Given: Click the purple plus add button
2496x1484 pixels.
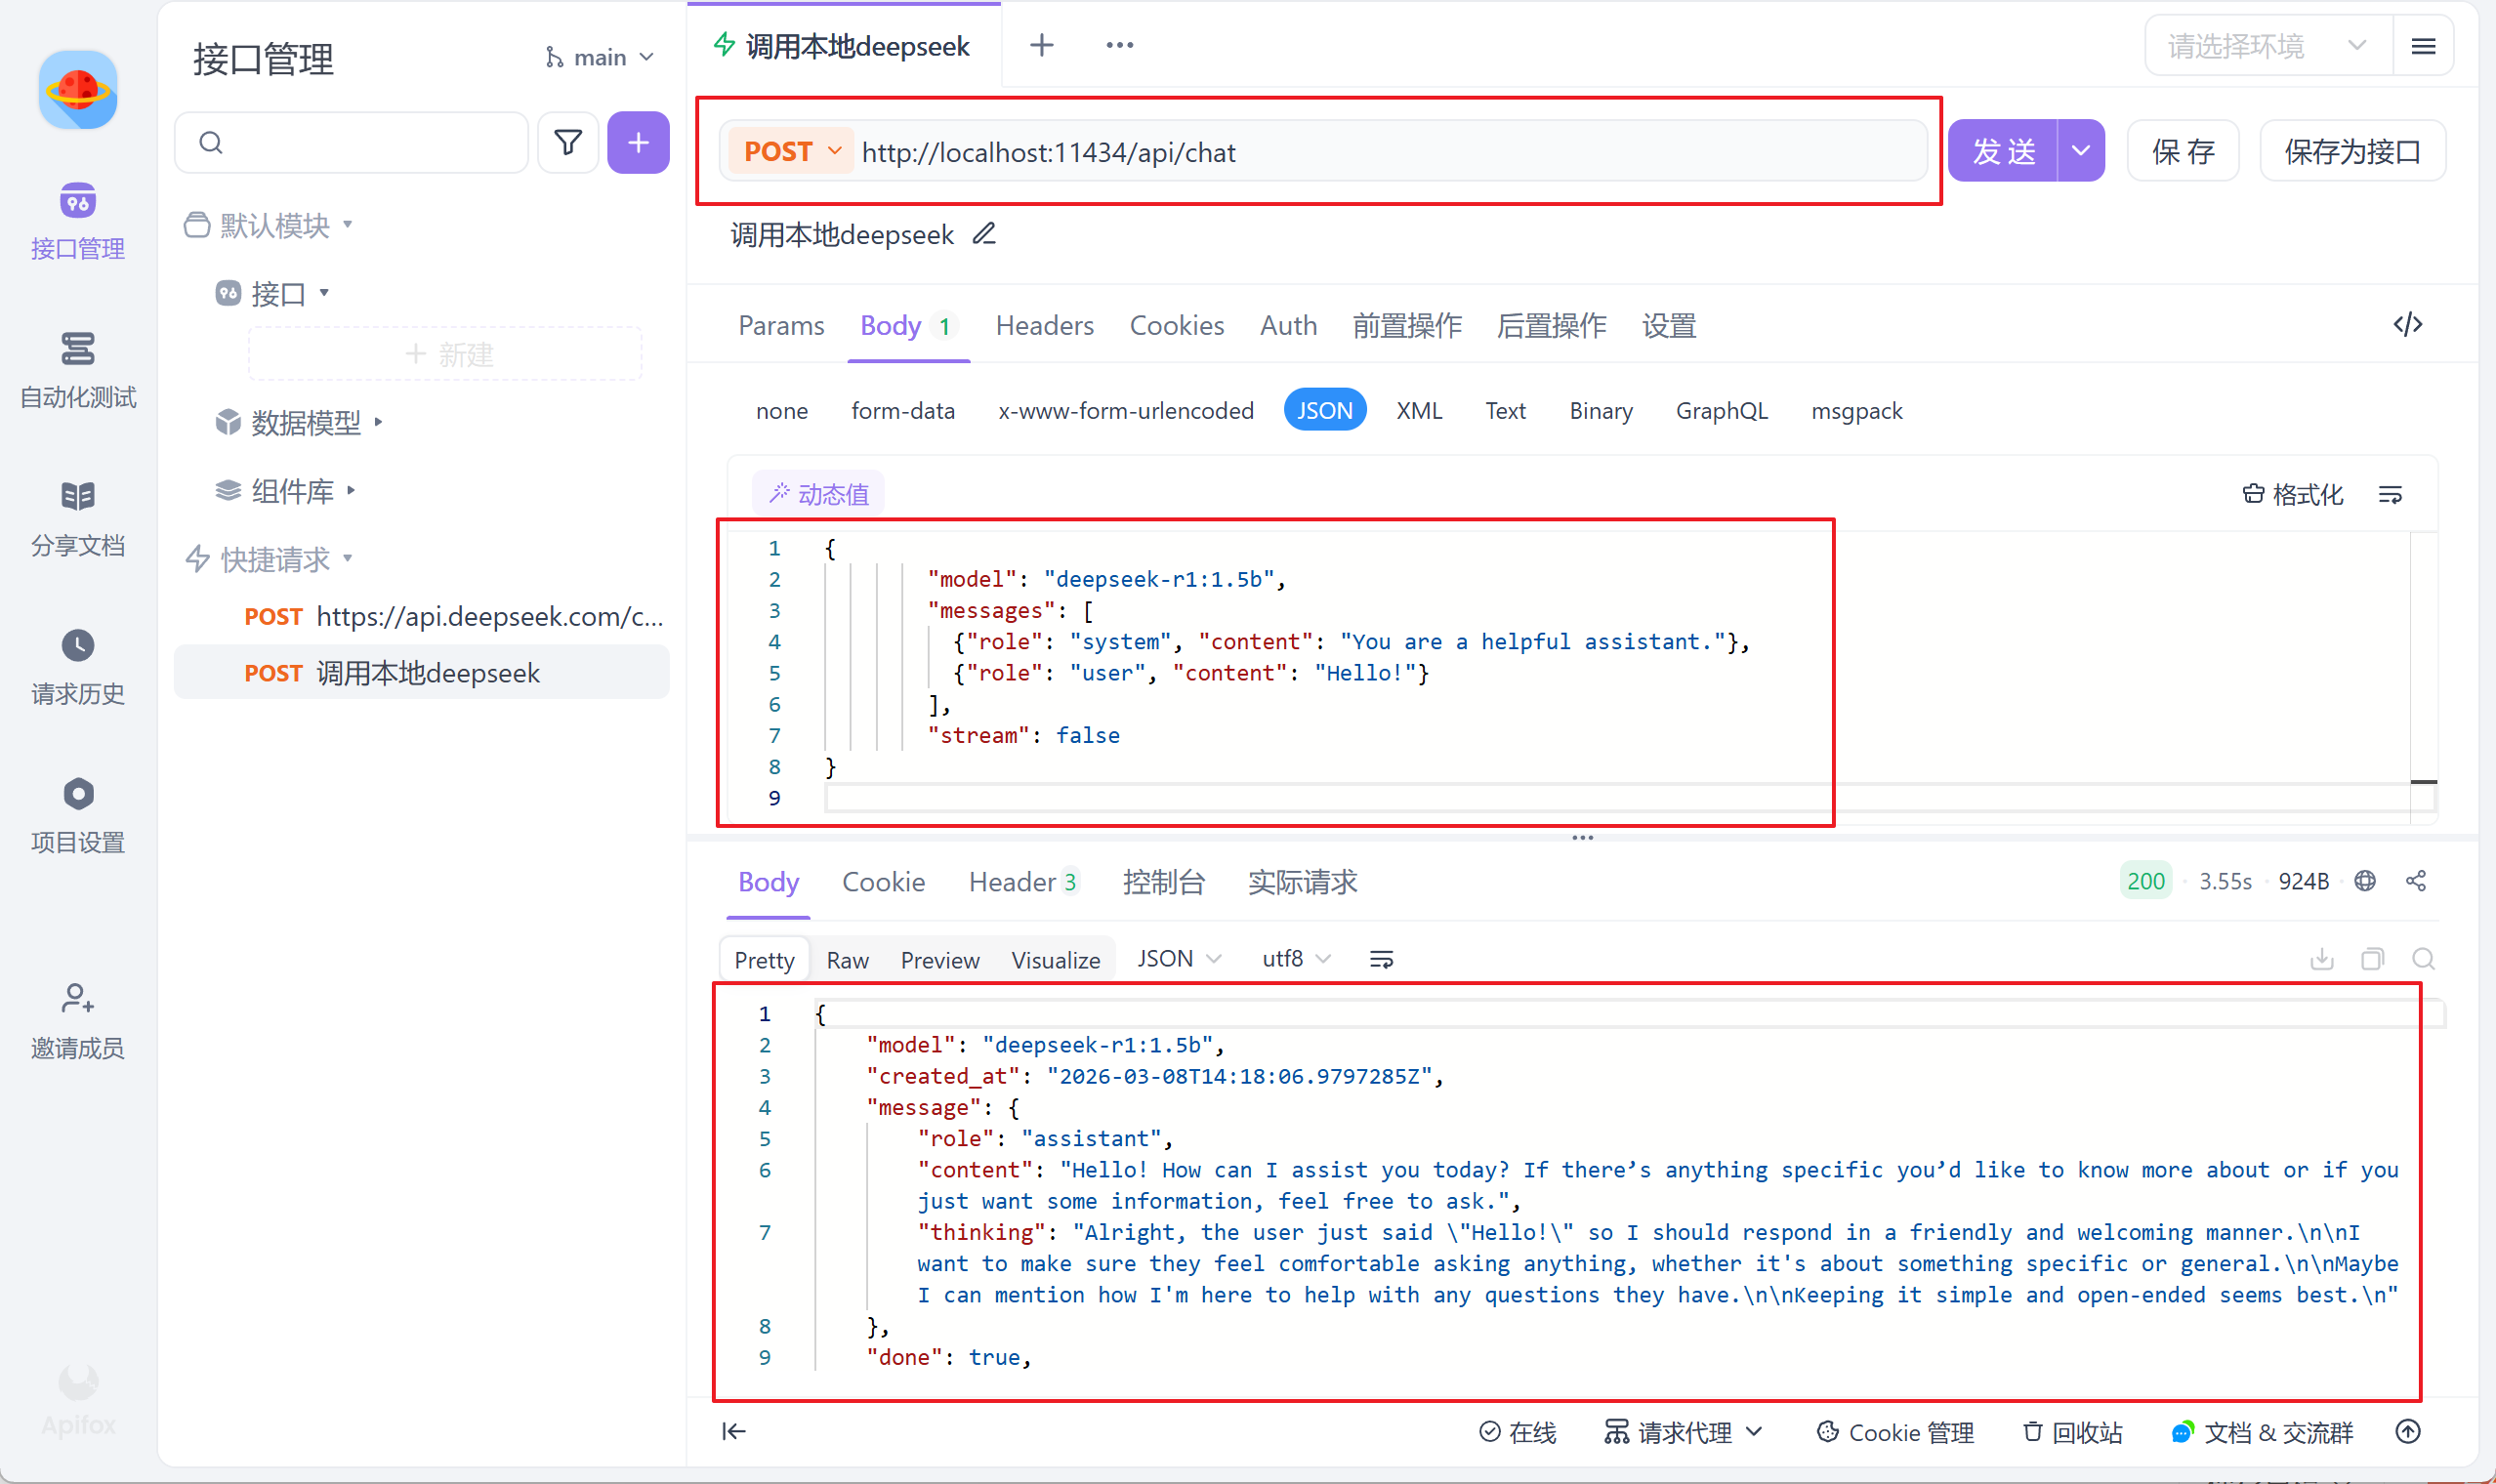Looking at the screenshot, I should [x=638, y=143].
